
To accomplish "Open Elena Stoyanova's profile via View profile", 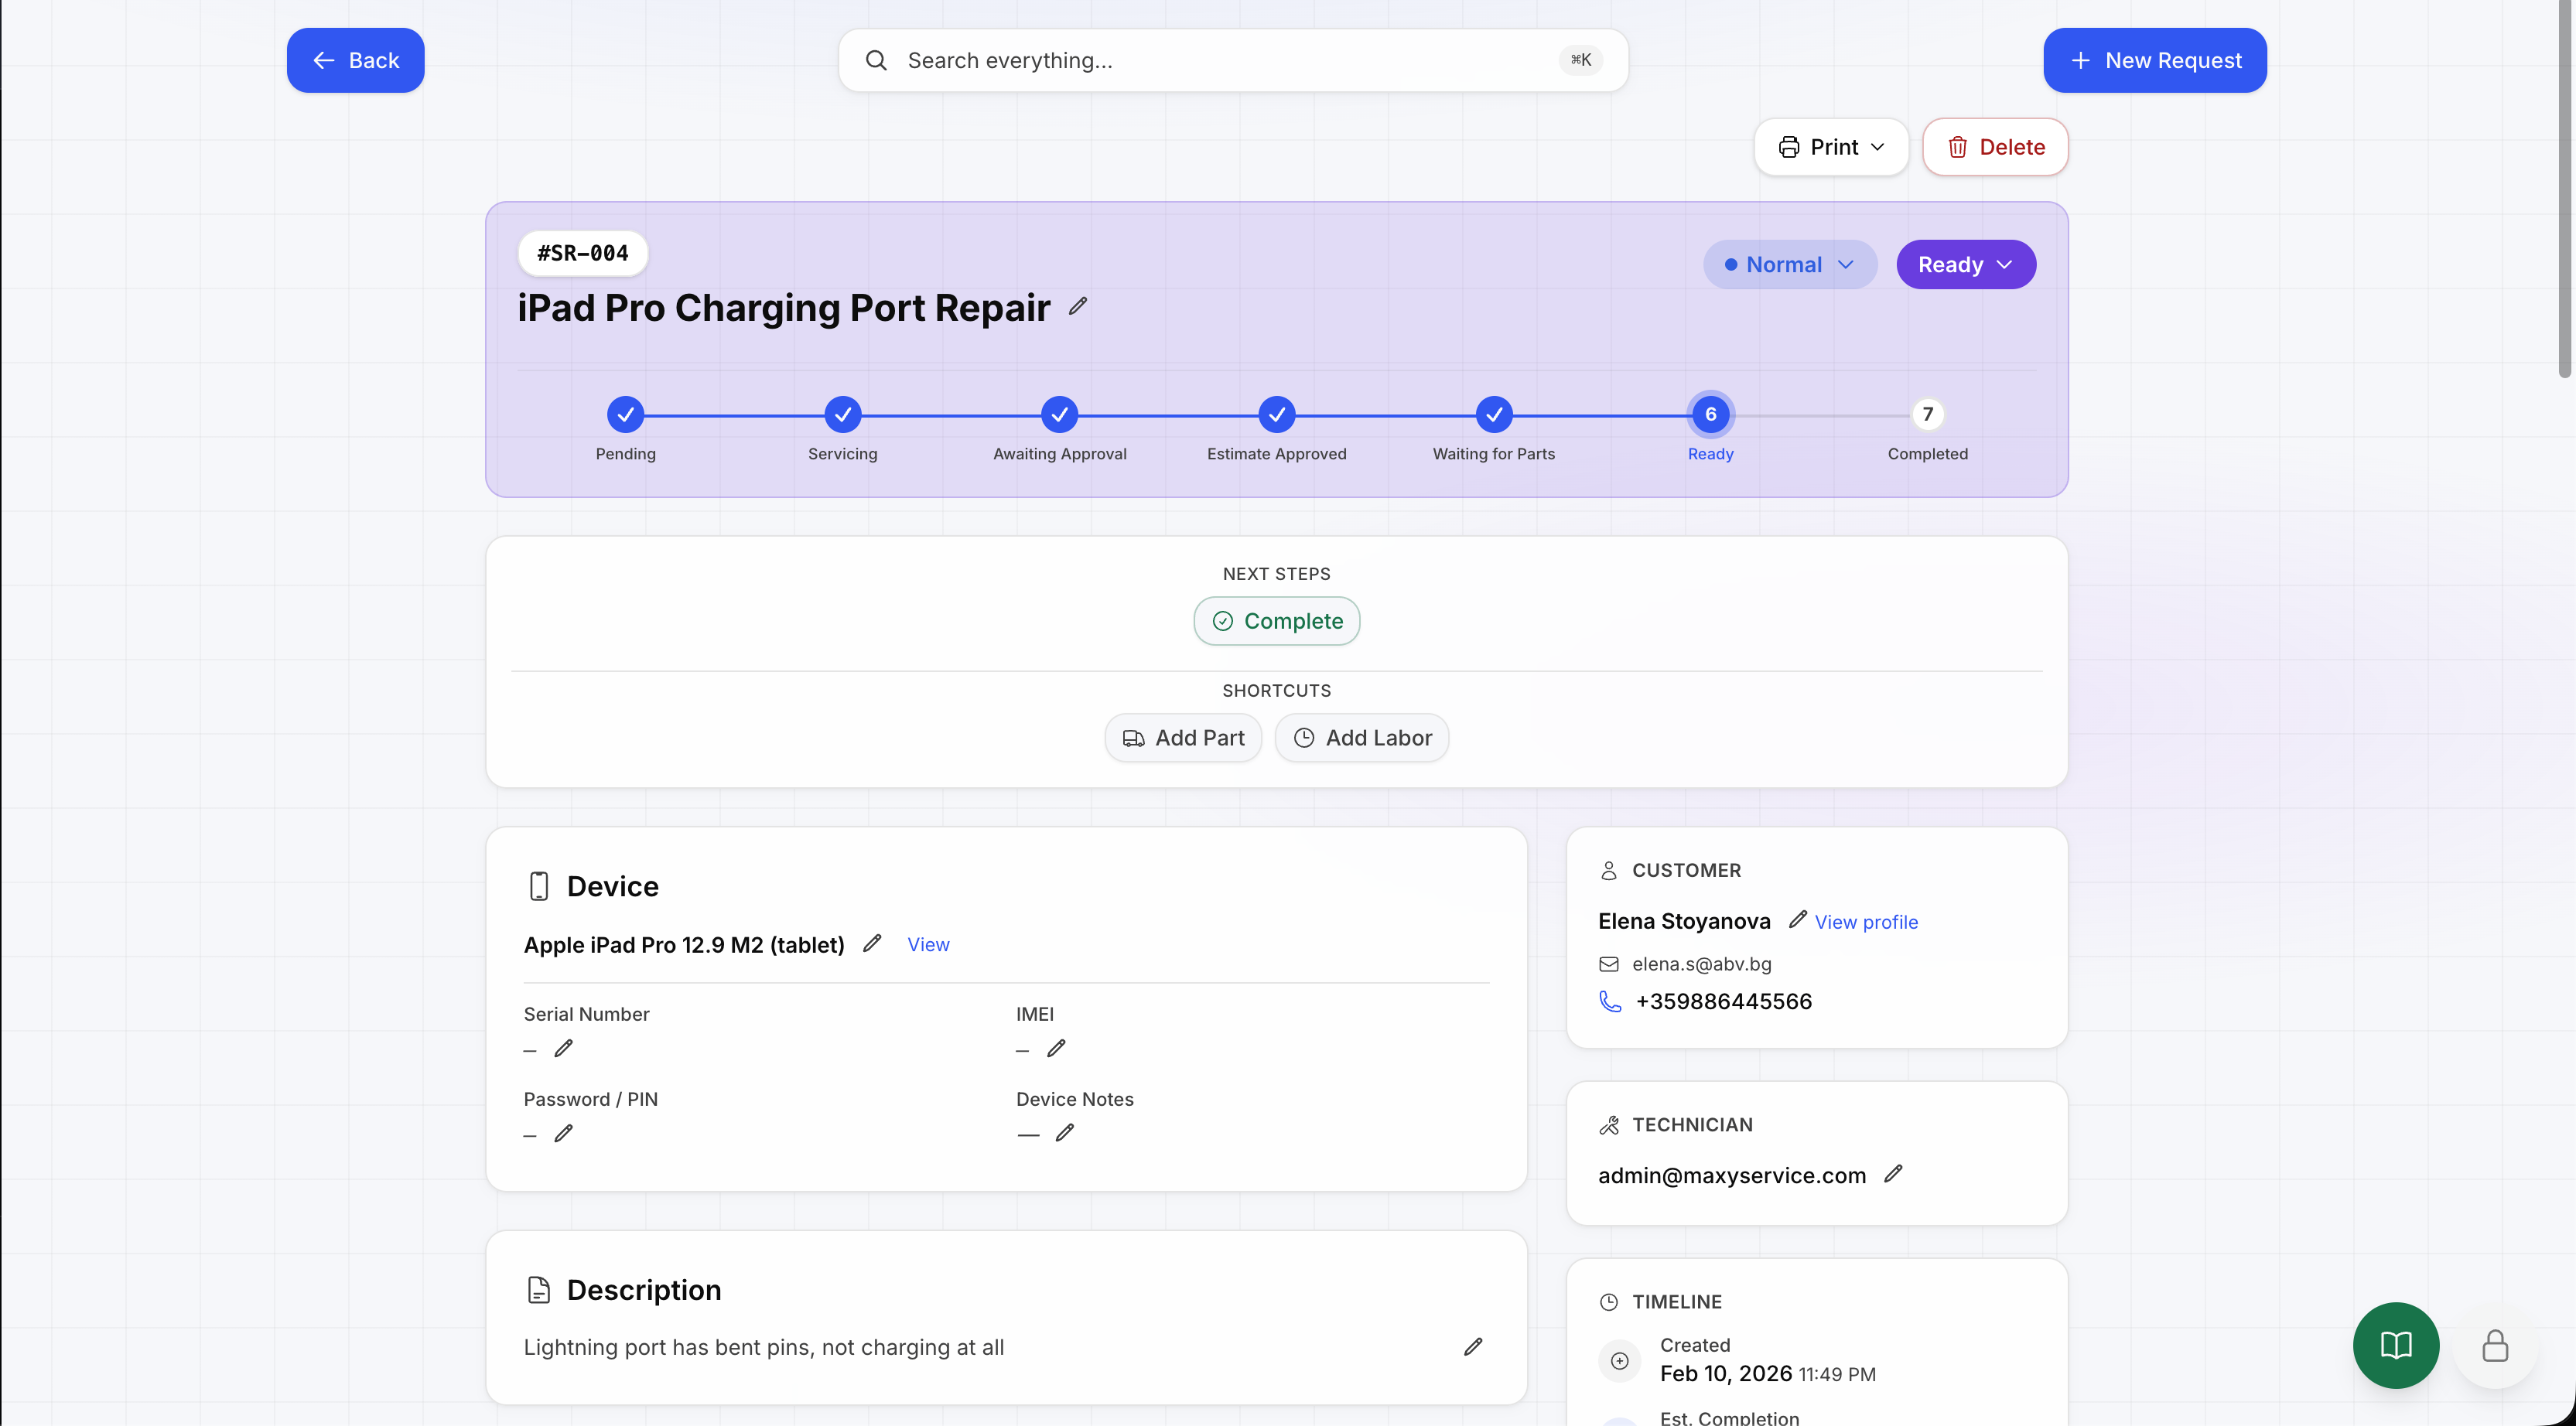I will pyautogui.click(x=1866, y=921).
